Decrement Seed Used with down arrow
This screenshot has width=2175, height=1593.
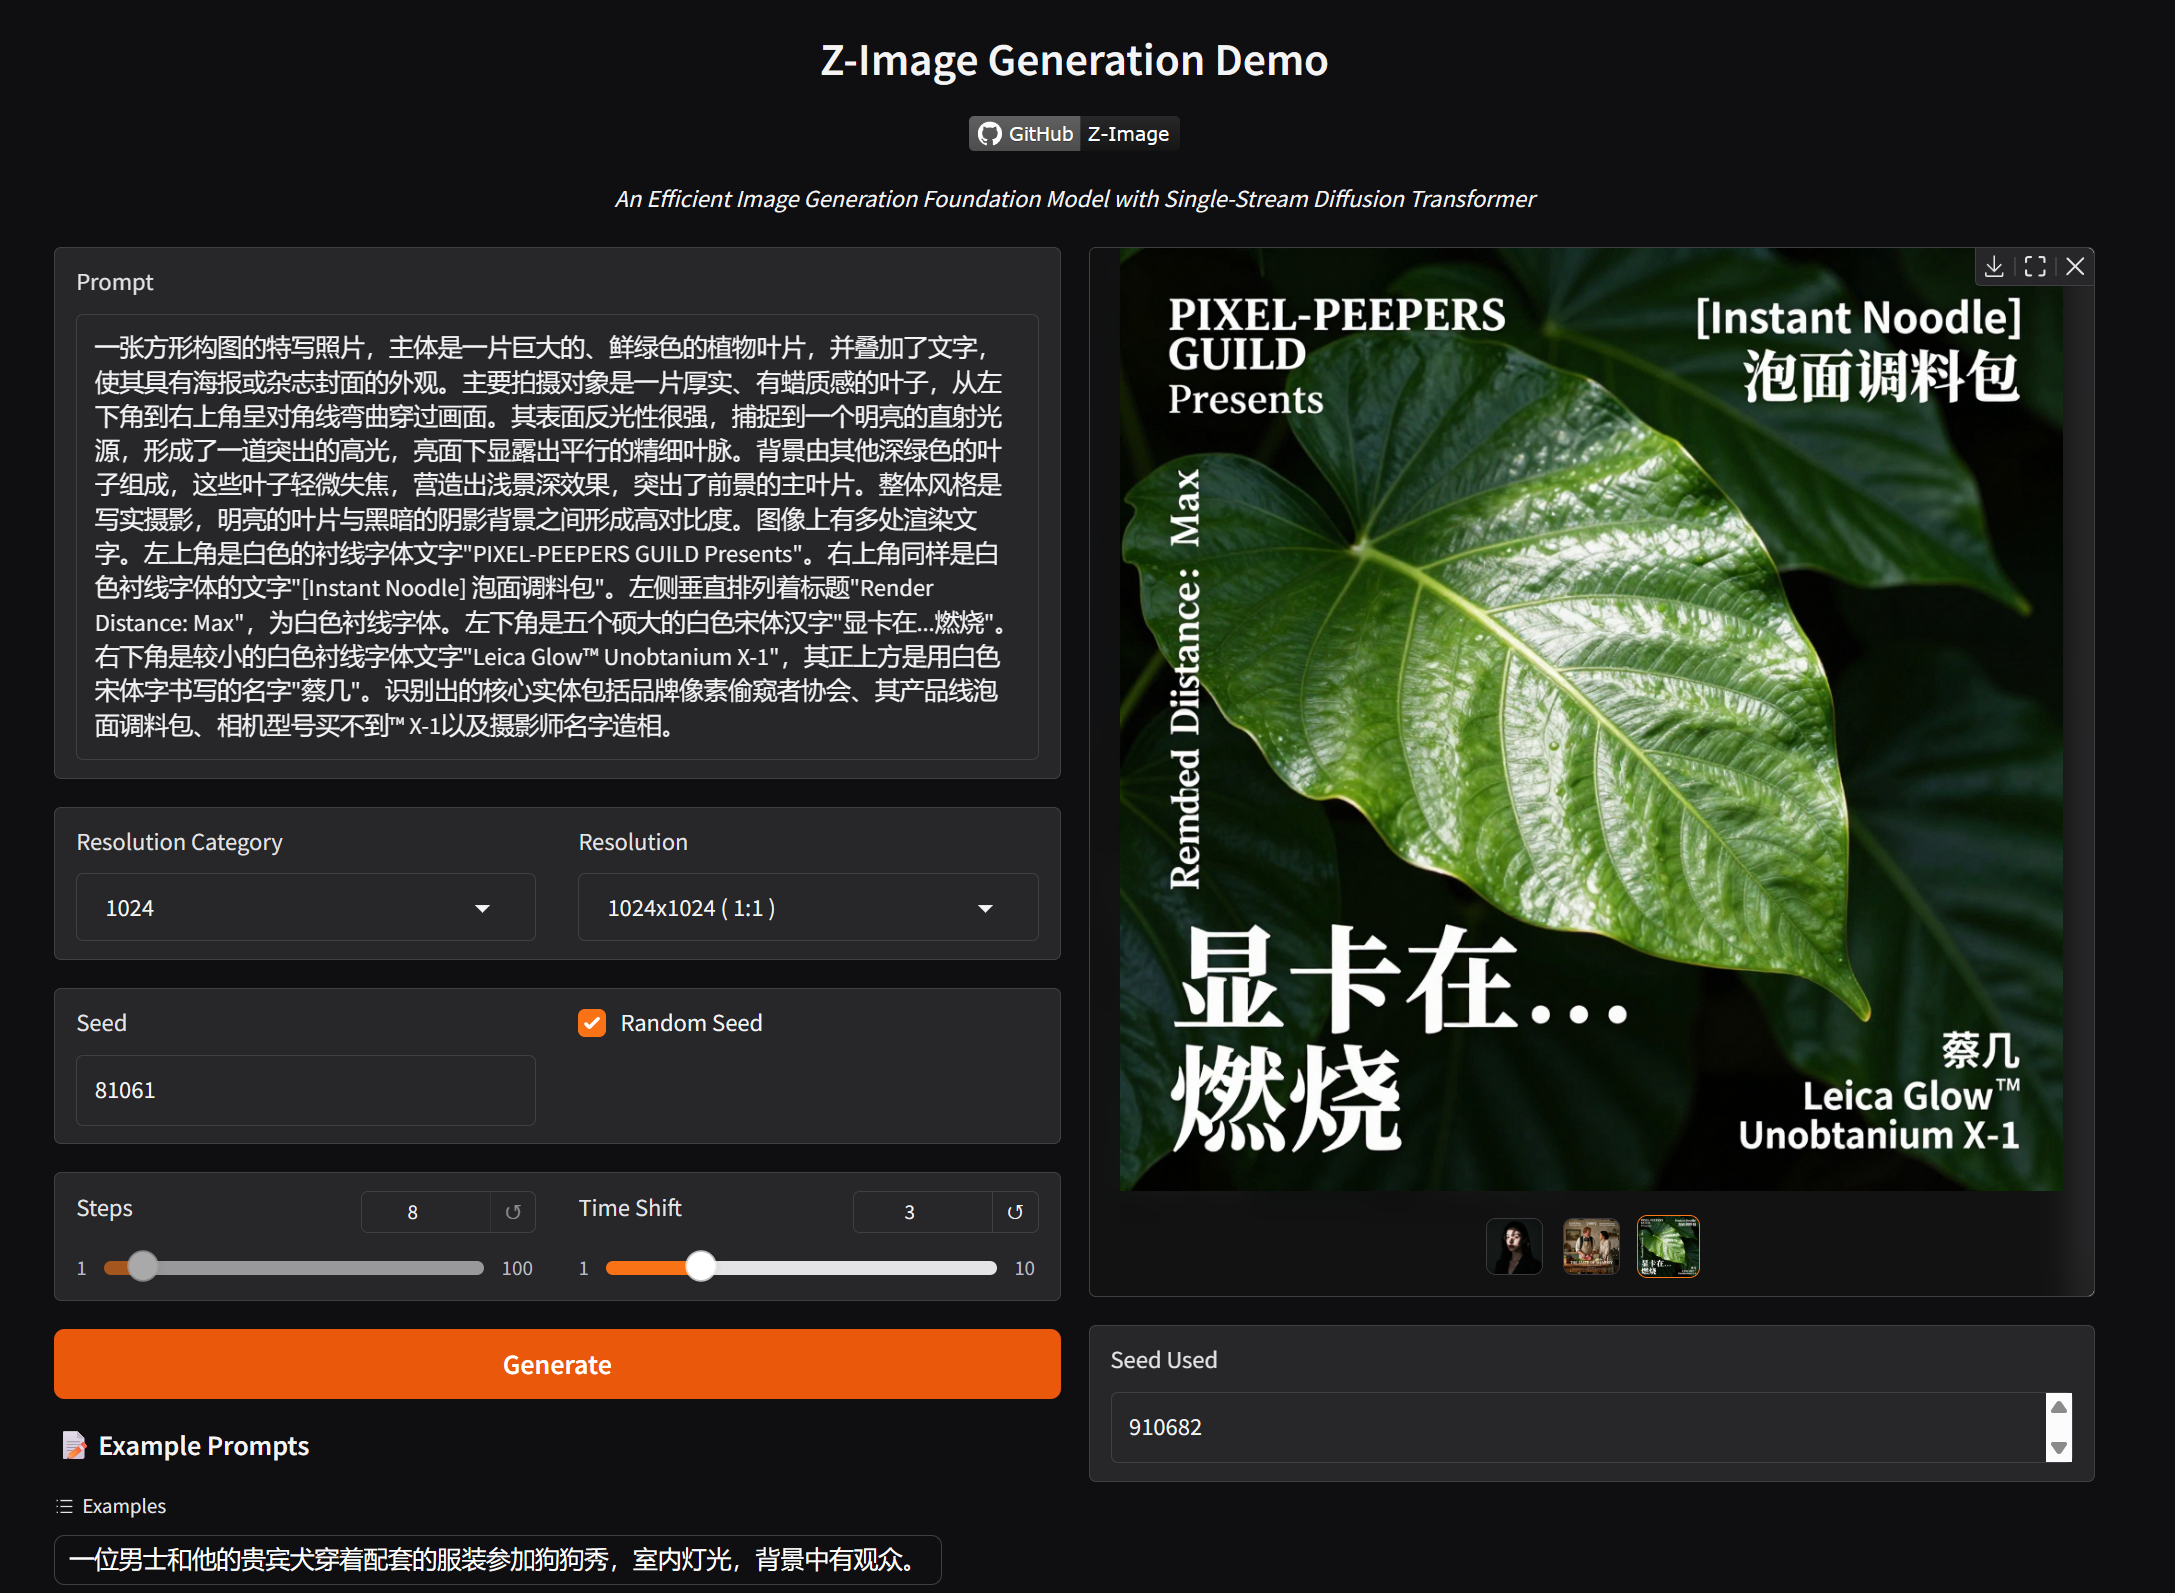pyautogui.click(x=2058, y=1447)
